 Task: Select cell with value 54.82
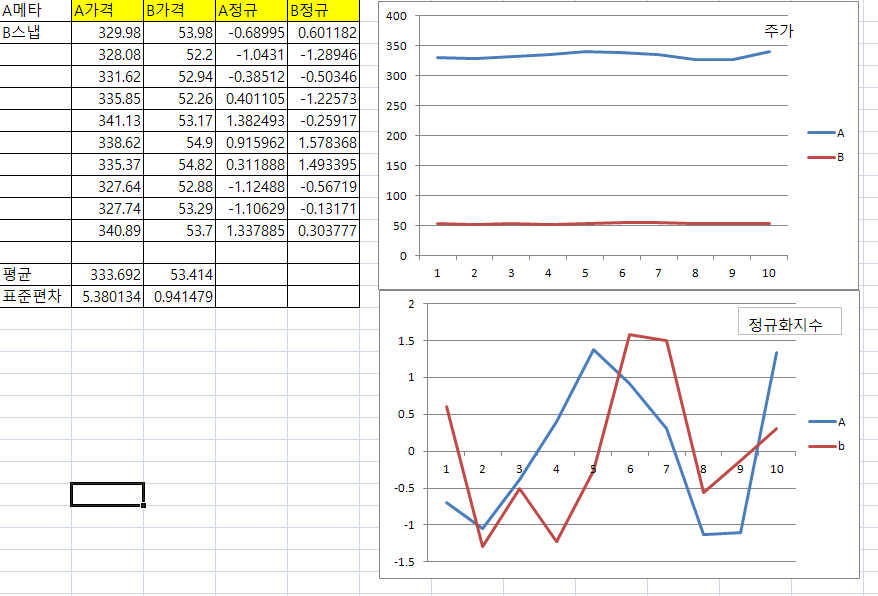[179, 165]
